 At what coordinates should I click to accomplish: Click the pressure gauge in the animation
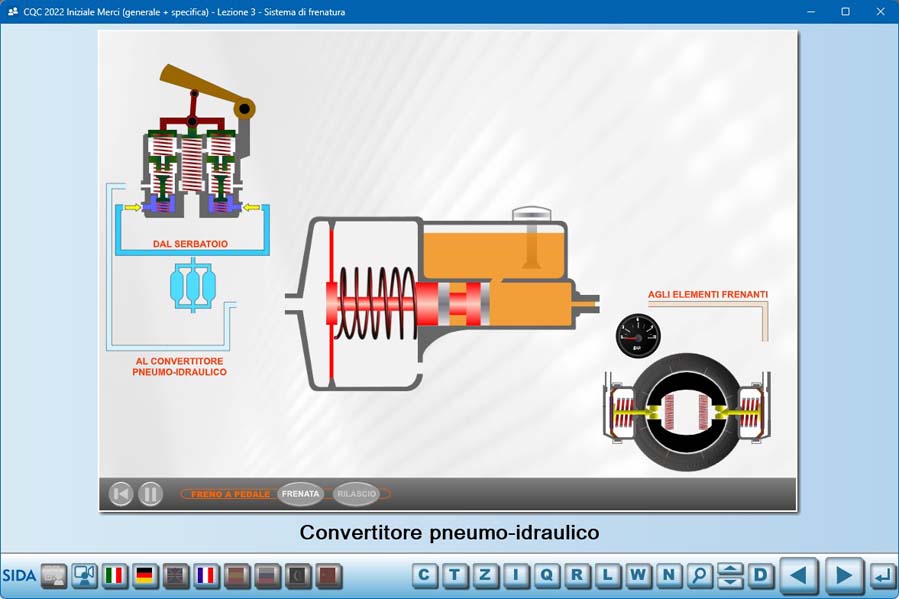pyautogui.click(x=638, y=336)
